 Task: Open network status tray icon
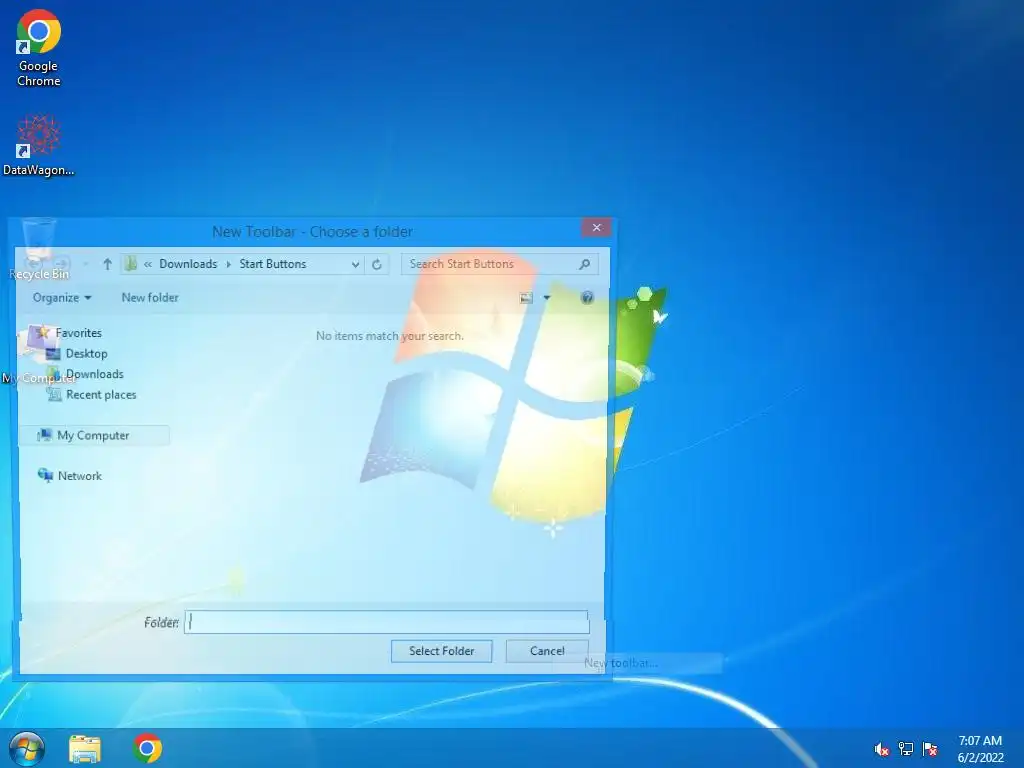pos(906,749)
